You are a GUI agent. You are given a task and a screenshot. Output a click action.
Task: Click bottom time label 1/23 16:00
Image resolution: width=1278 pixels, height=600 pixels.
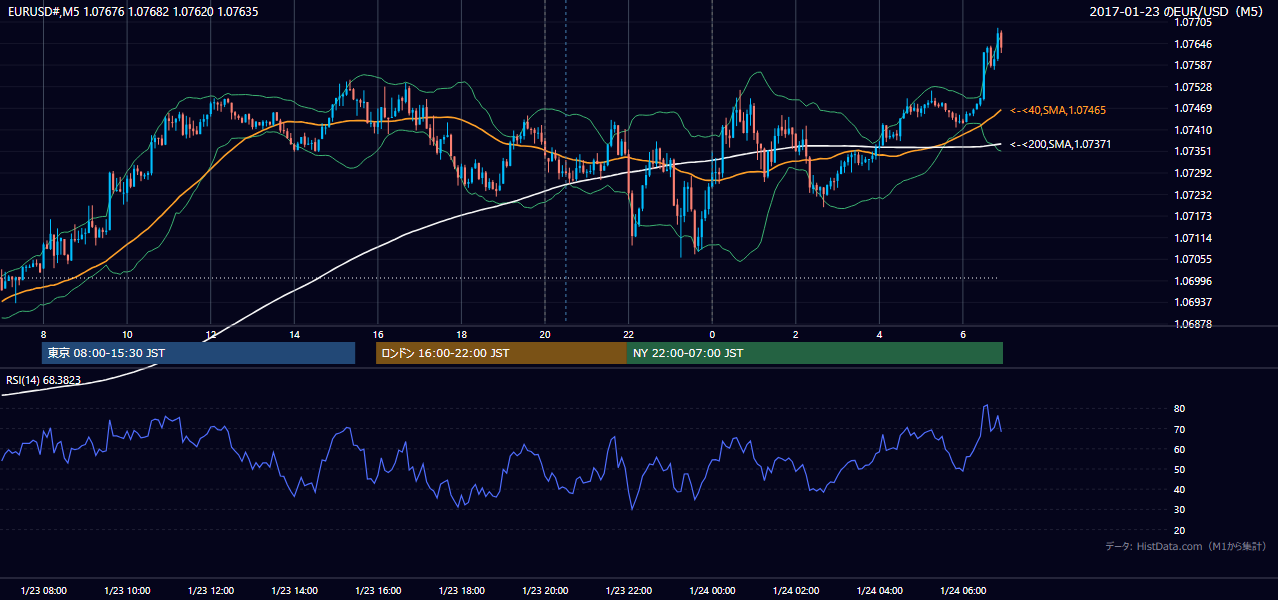point(378,591)
